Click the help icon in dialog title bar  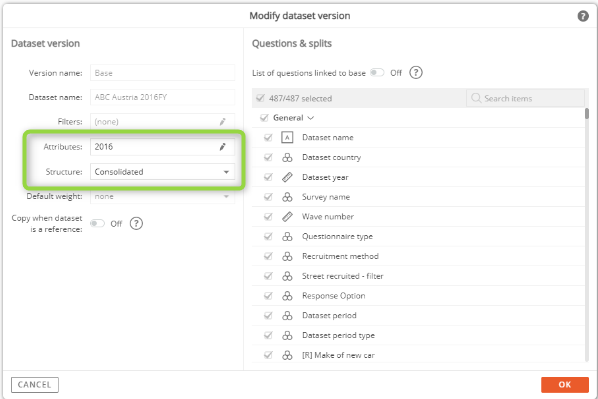pos(583,16)
